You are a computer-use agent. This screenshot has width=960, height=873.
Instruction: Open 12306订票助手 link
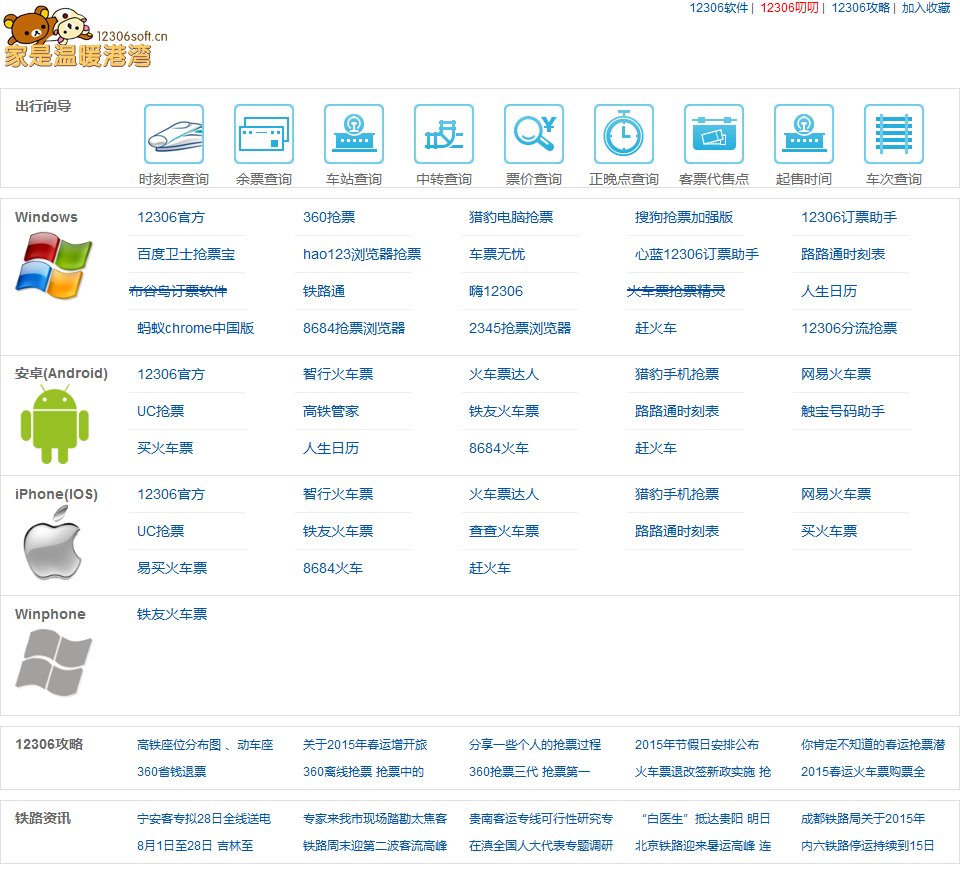point(849,217)
